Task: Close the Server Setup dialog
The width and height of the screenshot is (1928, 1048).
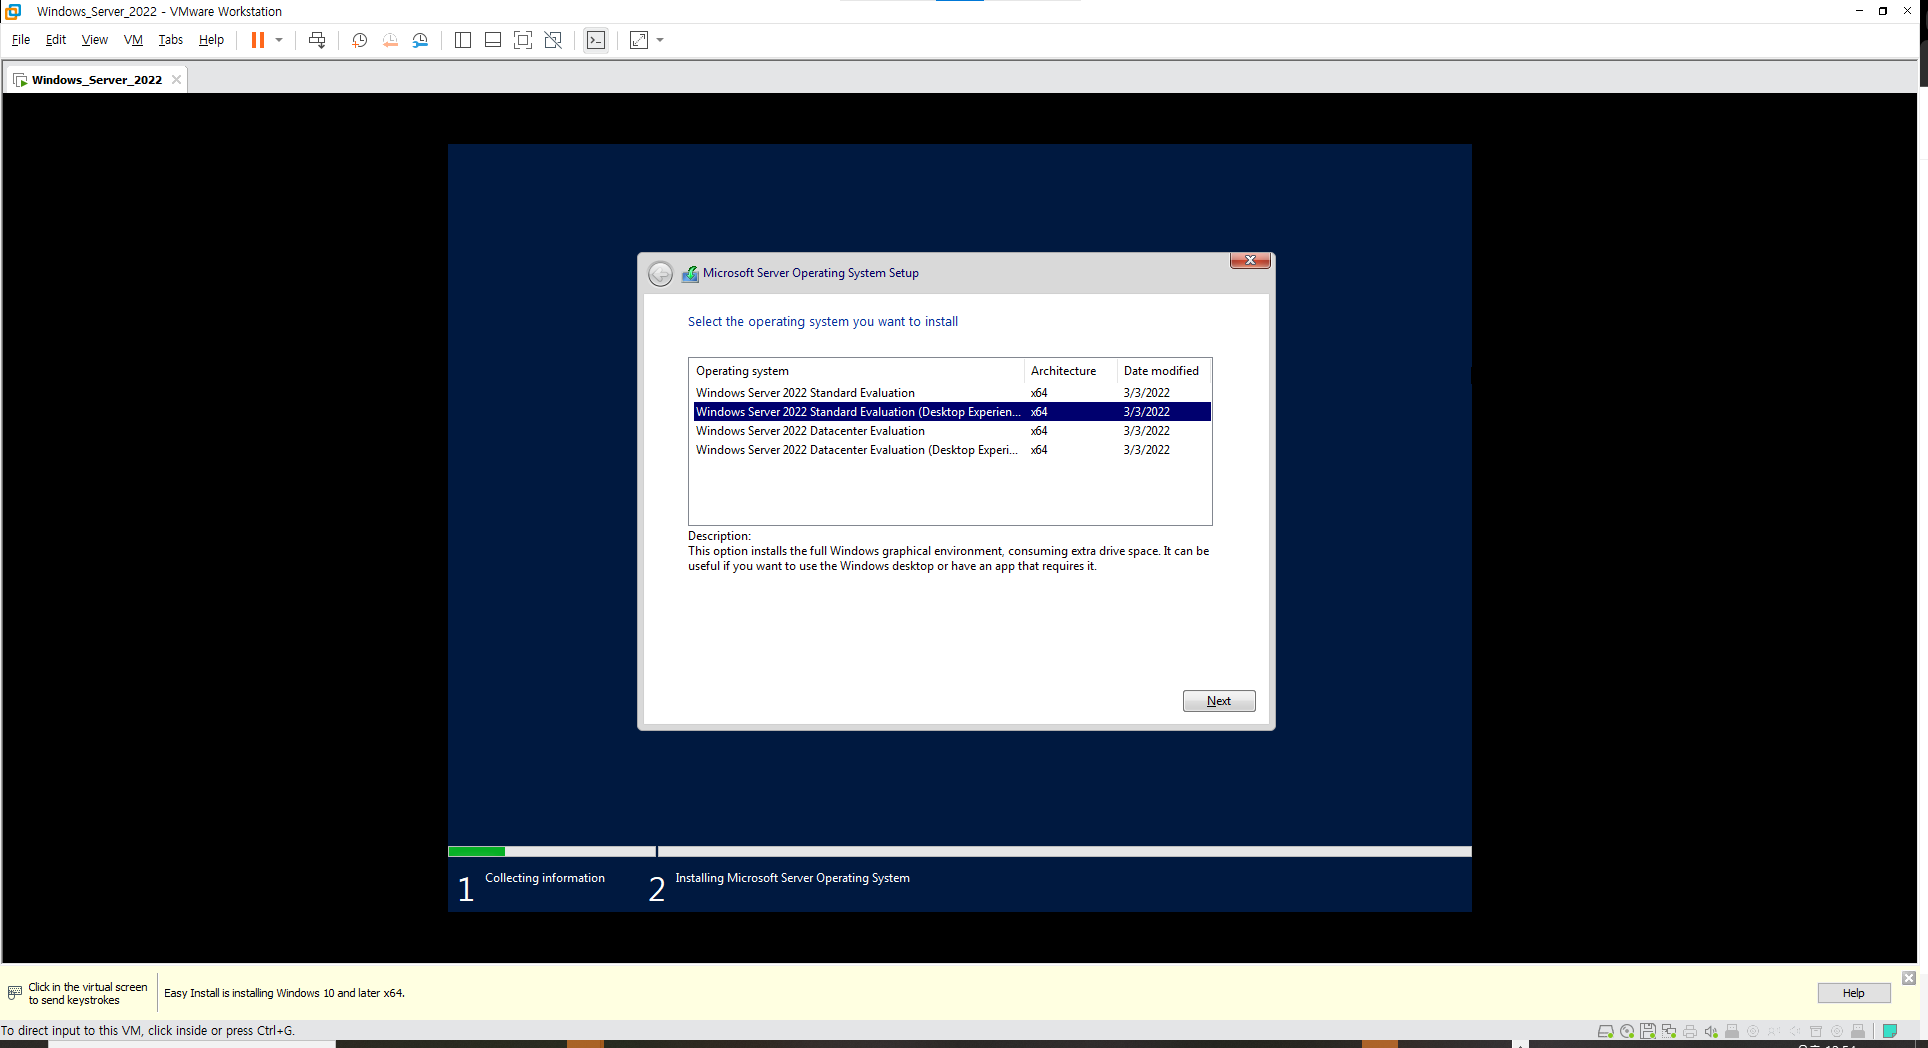Action: tap(1250, 260)
